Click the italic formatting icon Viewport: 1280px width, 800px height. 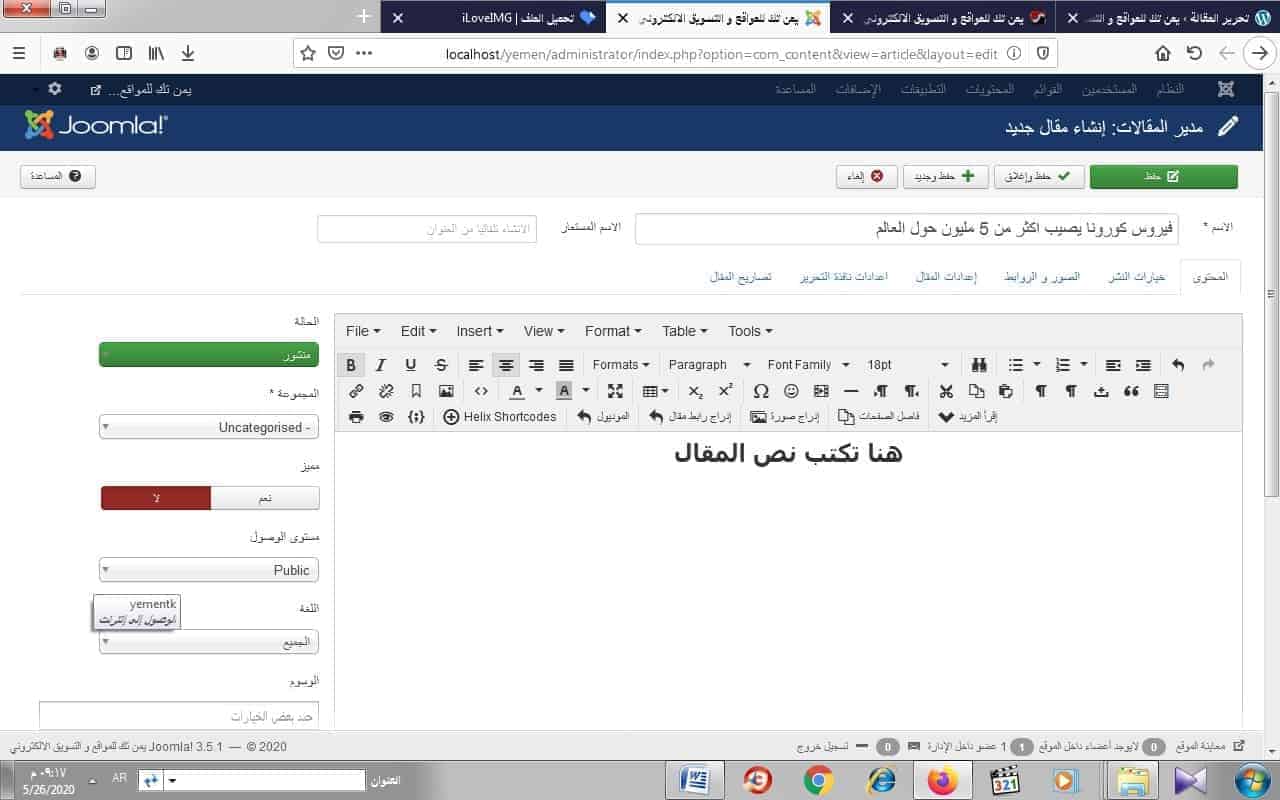pyautogui.click(x=381, y=365)
